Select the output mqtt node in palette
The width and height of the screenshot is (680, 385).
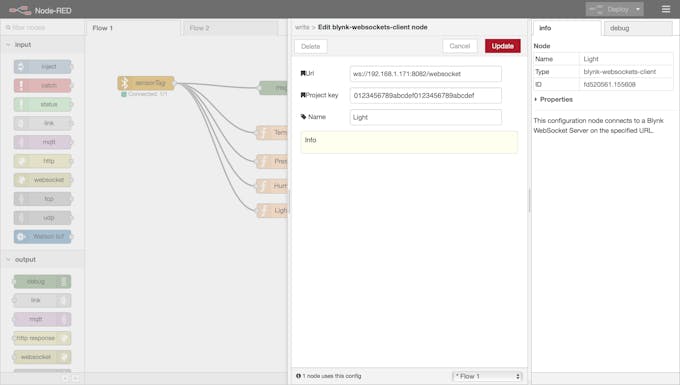pyautogui.click(x=42, y=320)
